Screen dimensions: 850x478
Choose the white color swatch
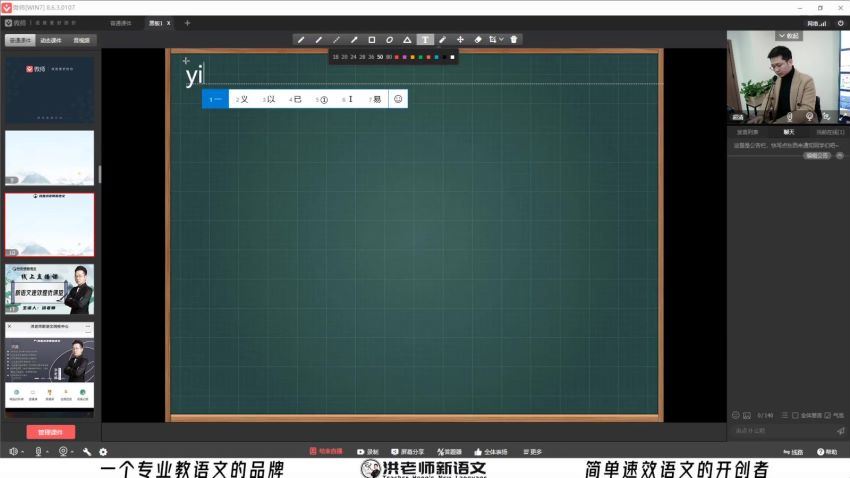coord(452,57)
